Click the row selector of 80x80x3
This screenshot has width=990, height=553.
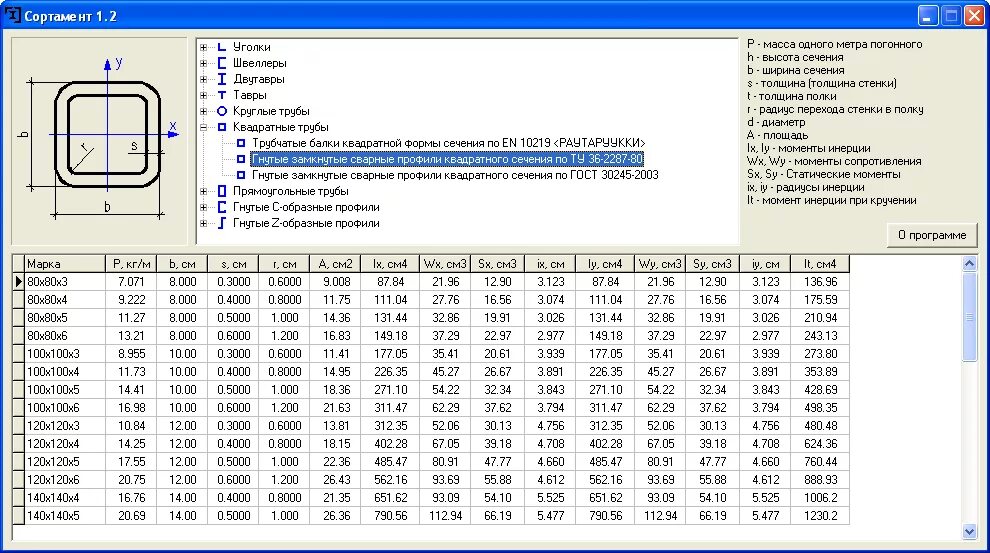pyautogui.click(x=18, y=282)
